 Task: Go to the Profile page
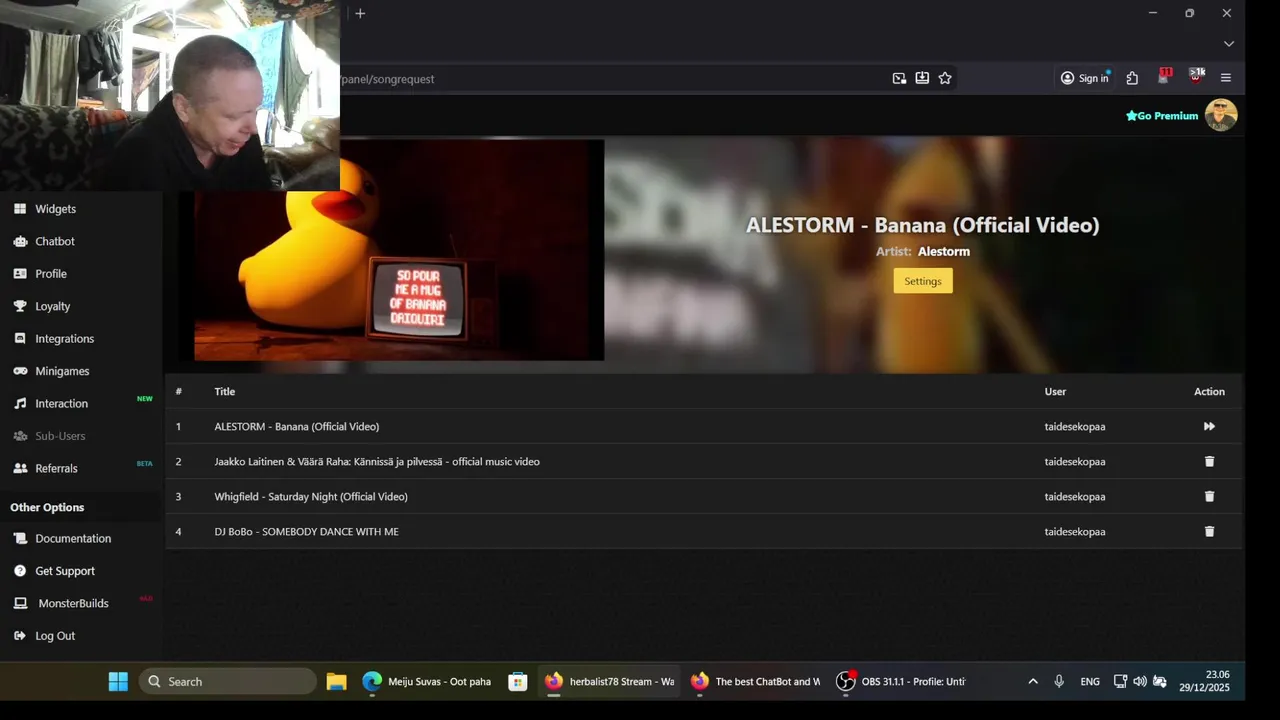(x=51, y=274)
